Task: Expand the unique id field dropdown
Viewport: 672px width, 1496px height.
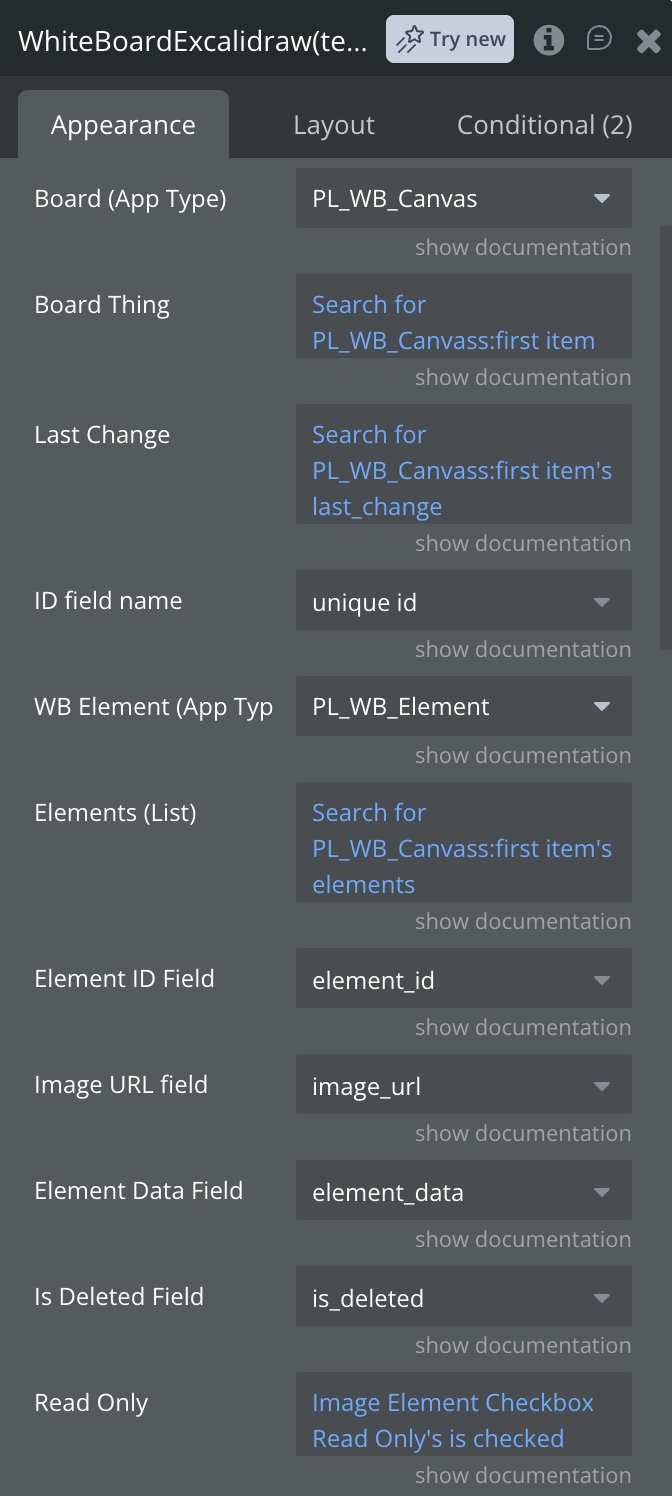Action: [464, 600]
